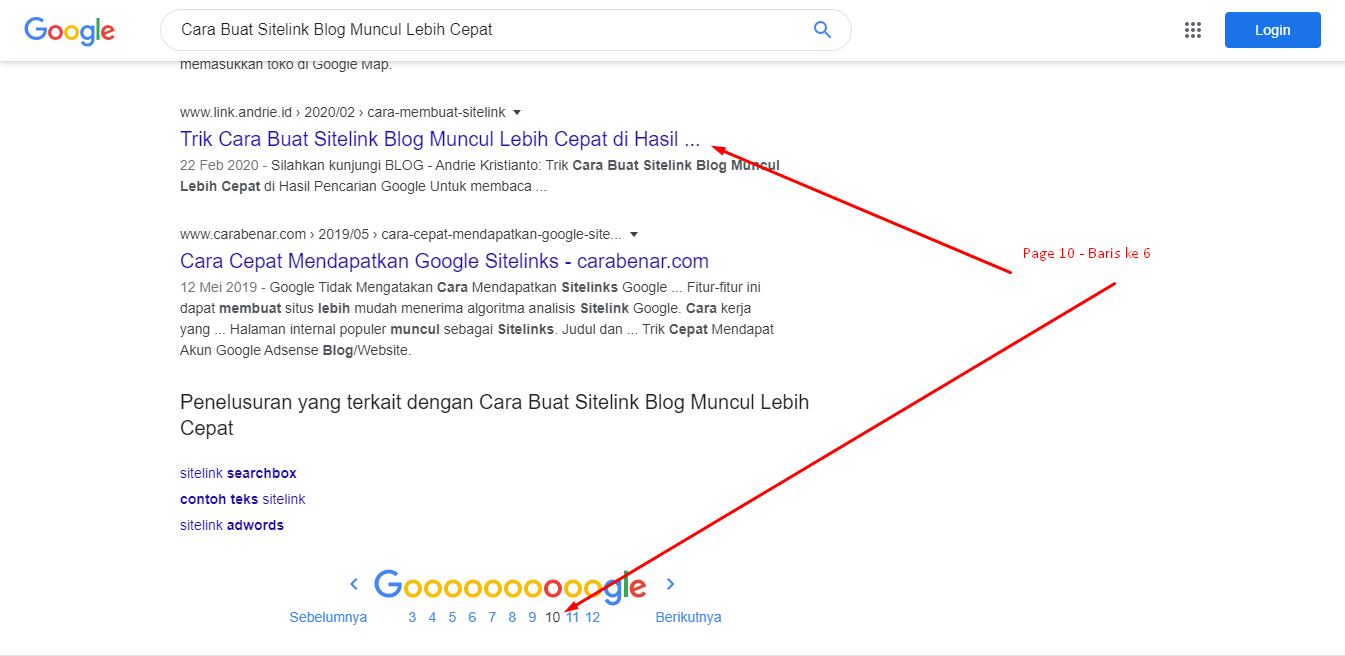This screenshot has width=1345, height=656.
Task: Open 'Trik Cara Buat Sitelink Blog' result
Action: pyautogui.click(x=440, y=139)
